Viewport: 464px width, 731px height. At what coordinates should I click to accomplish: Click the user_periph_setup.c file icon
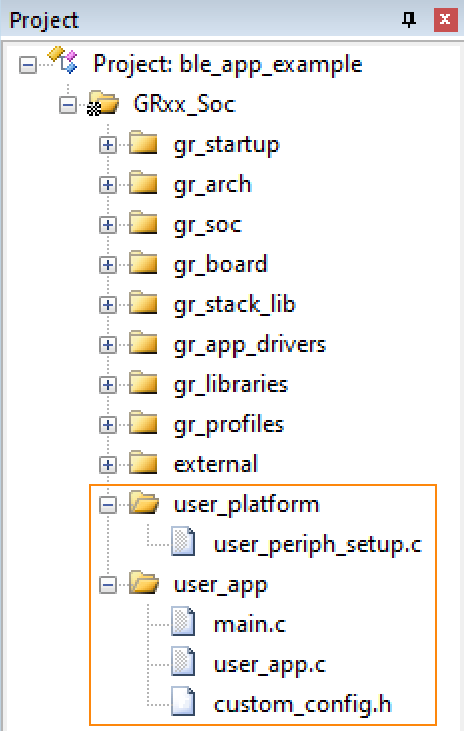(x=183, y=542)
